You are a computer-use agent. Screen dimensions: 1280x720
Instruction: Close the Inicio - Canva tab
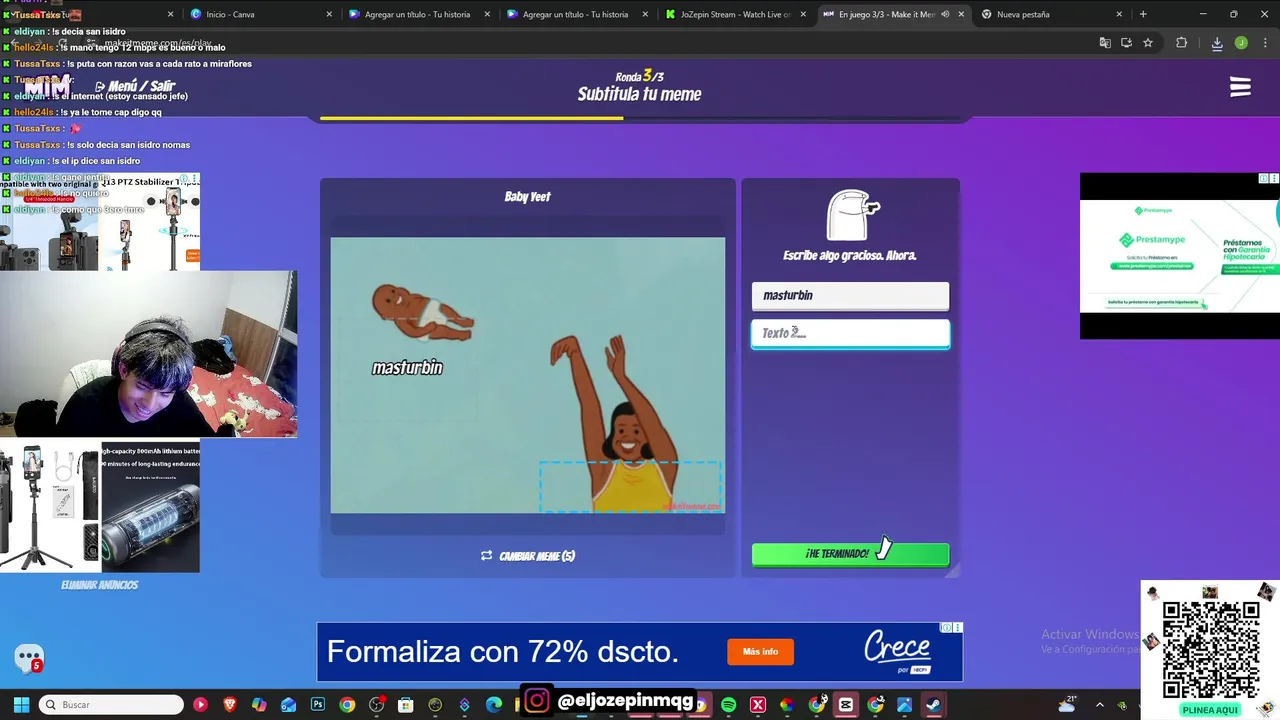[329, 15]
